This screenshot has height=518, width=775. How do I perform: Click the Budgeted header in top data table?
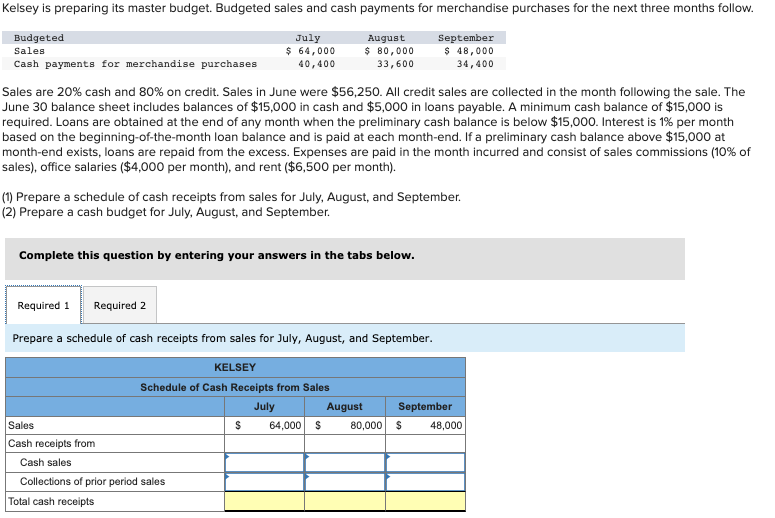(x=39, y=38)
